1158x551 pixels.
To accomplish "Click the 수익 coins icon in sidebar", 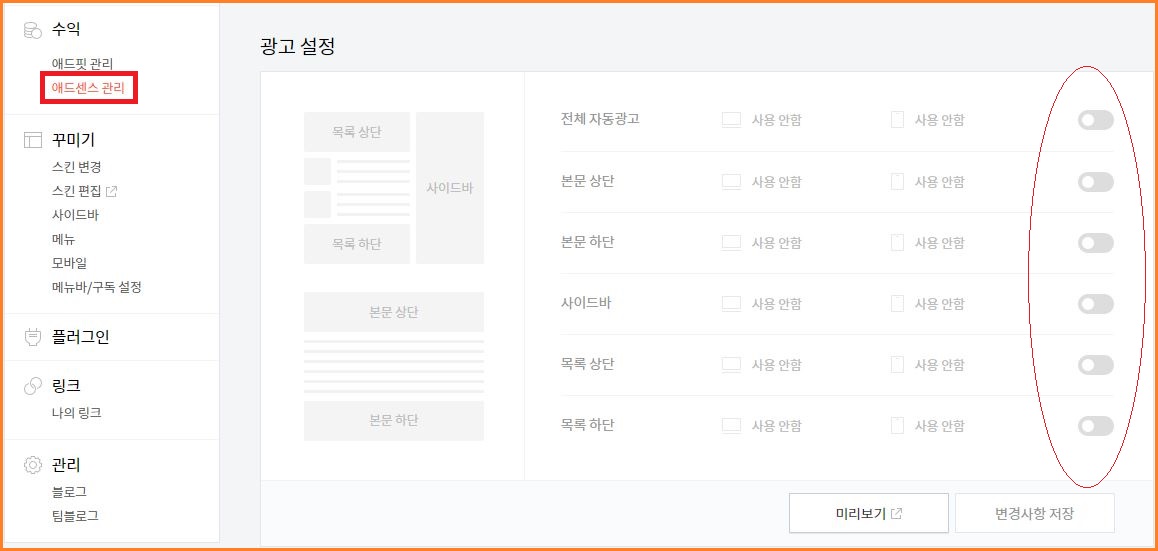I will click(32, 30).
